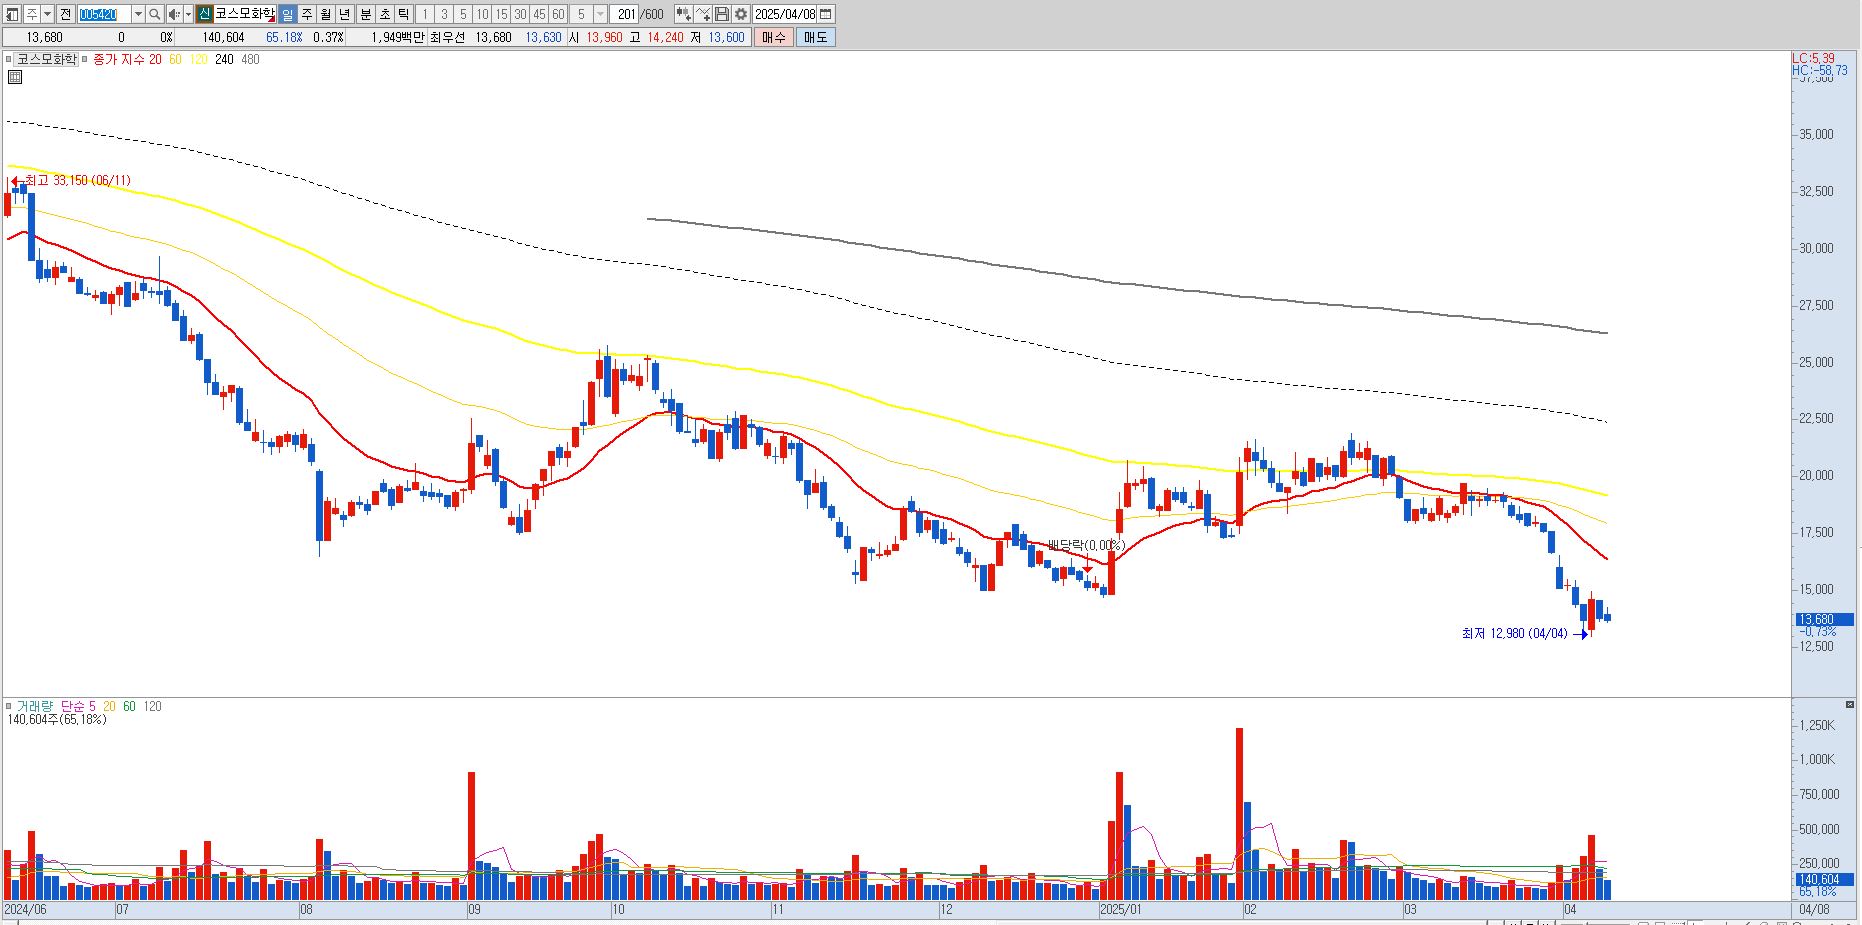Click the green 신 icon
This screenshot has height=925, width=1862.
tap(204, 14)
